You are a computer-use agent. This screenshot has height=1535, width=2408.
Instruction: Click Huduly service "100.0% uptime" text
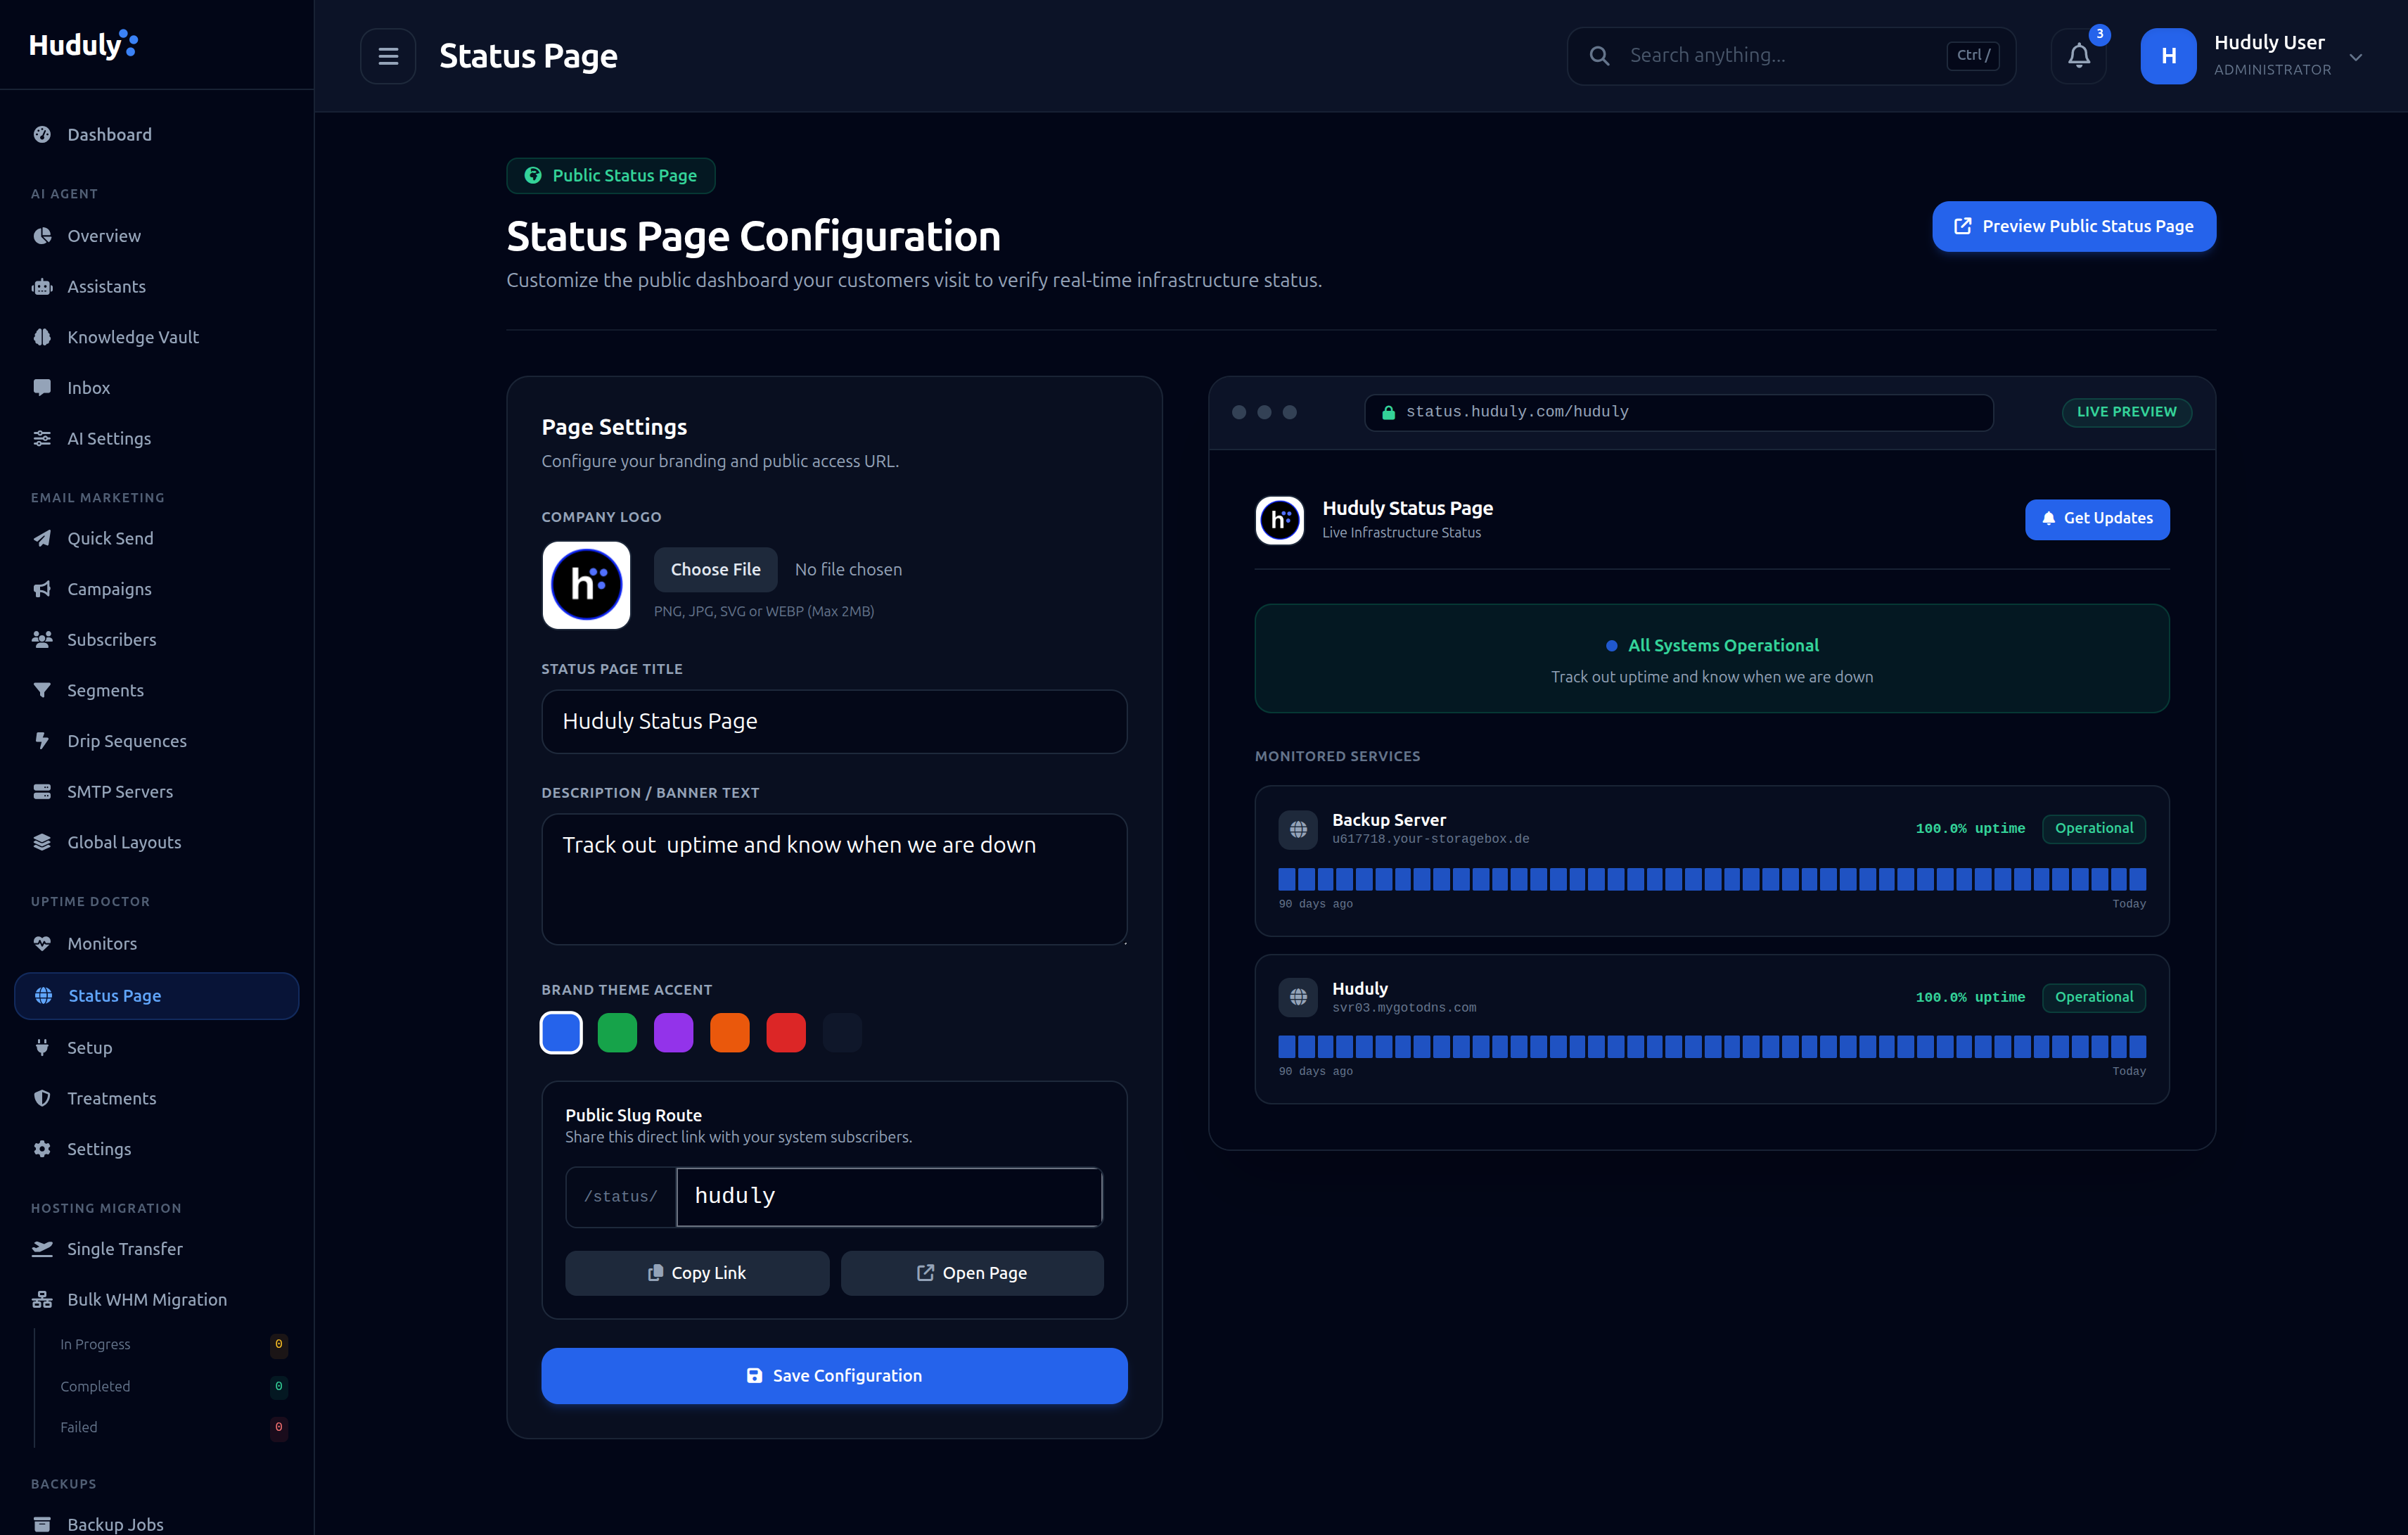(x=1970, y=998)
